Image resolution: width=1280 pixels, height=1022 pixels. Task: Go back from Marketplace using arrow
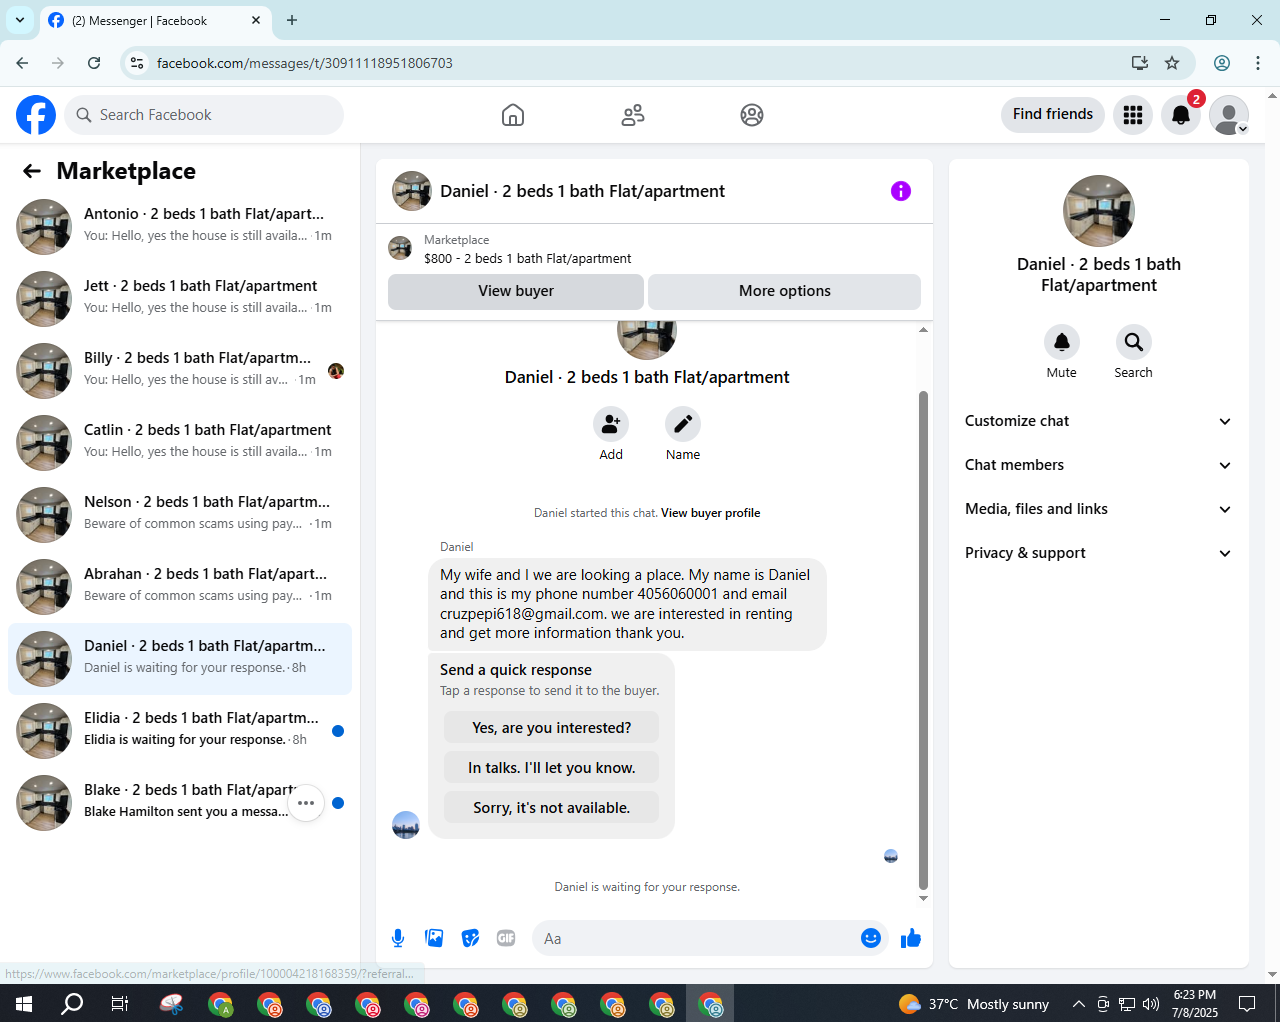point(32,171)
